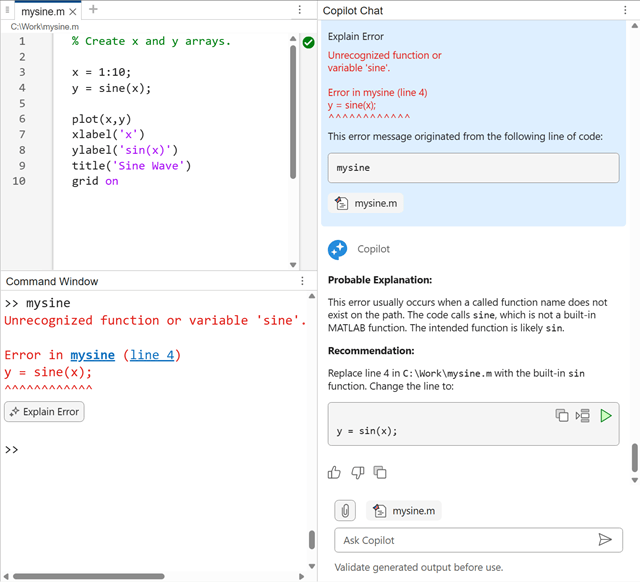The width and height of the screenshot is (640, 582).
Task: Insert the suggested code into the editor
Action: pyautogui.click(x=583, y=415)
